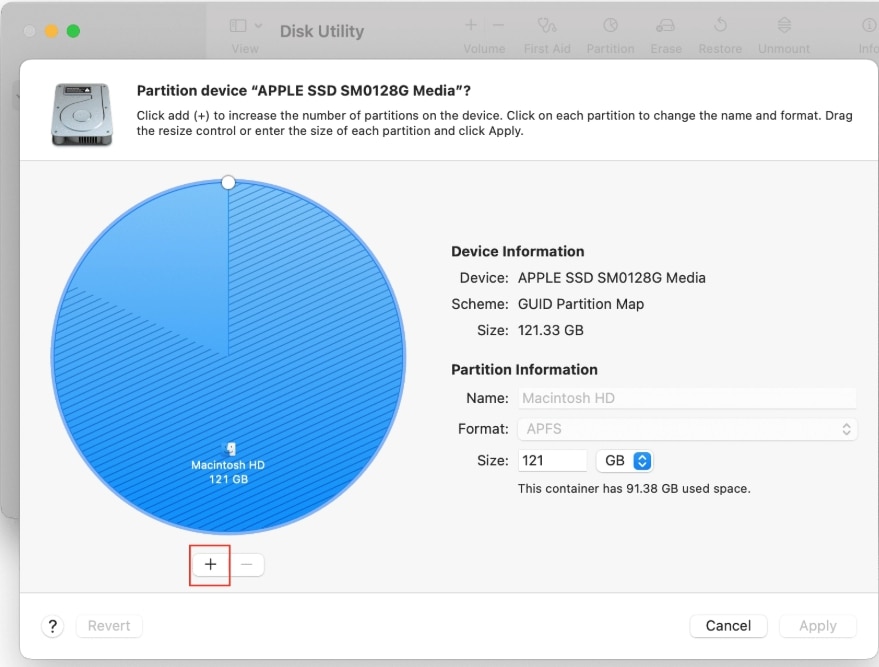Click the Size input field showing 121
The image size is (879, 667).
point(552,461)
